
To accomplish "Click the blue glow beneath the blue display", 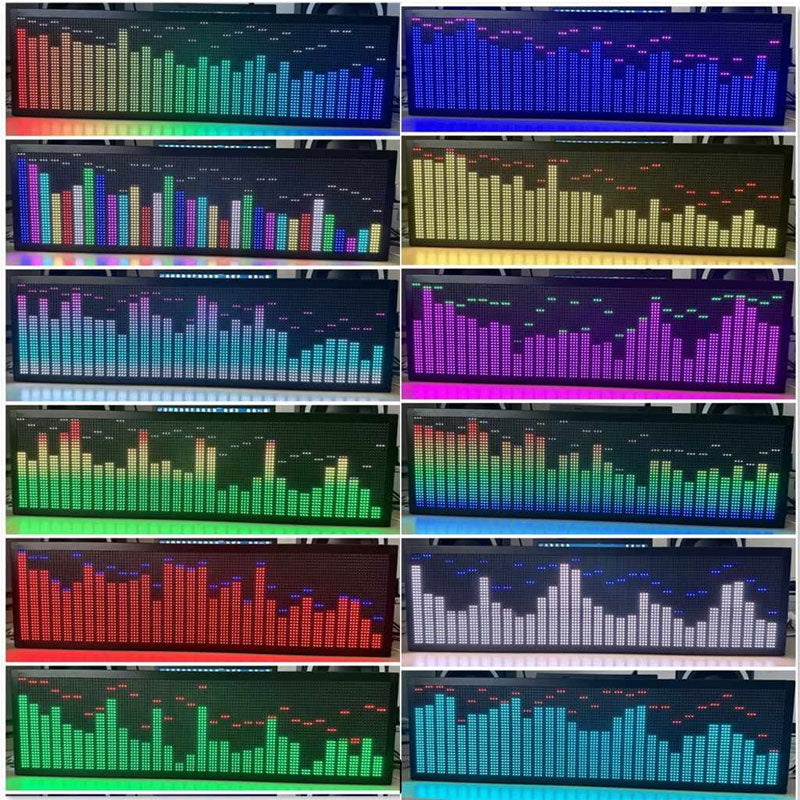I will pos(598,126).
